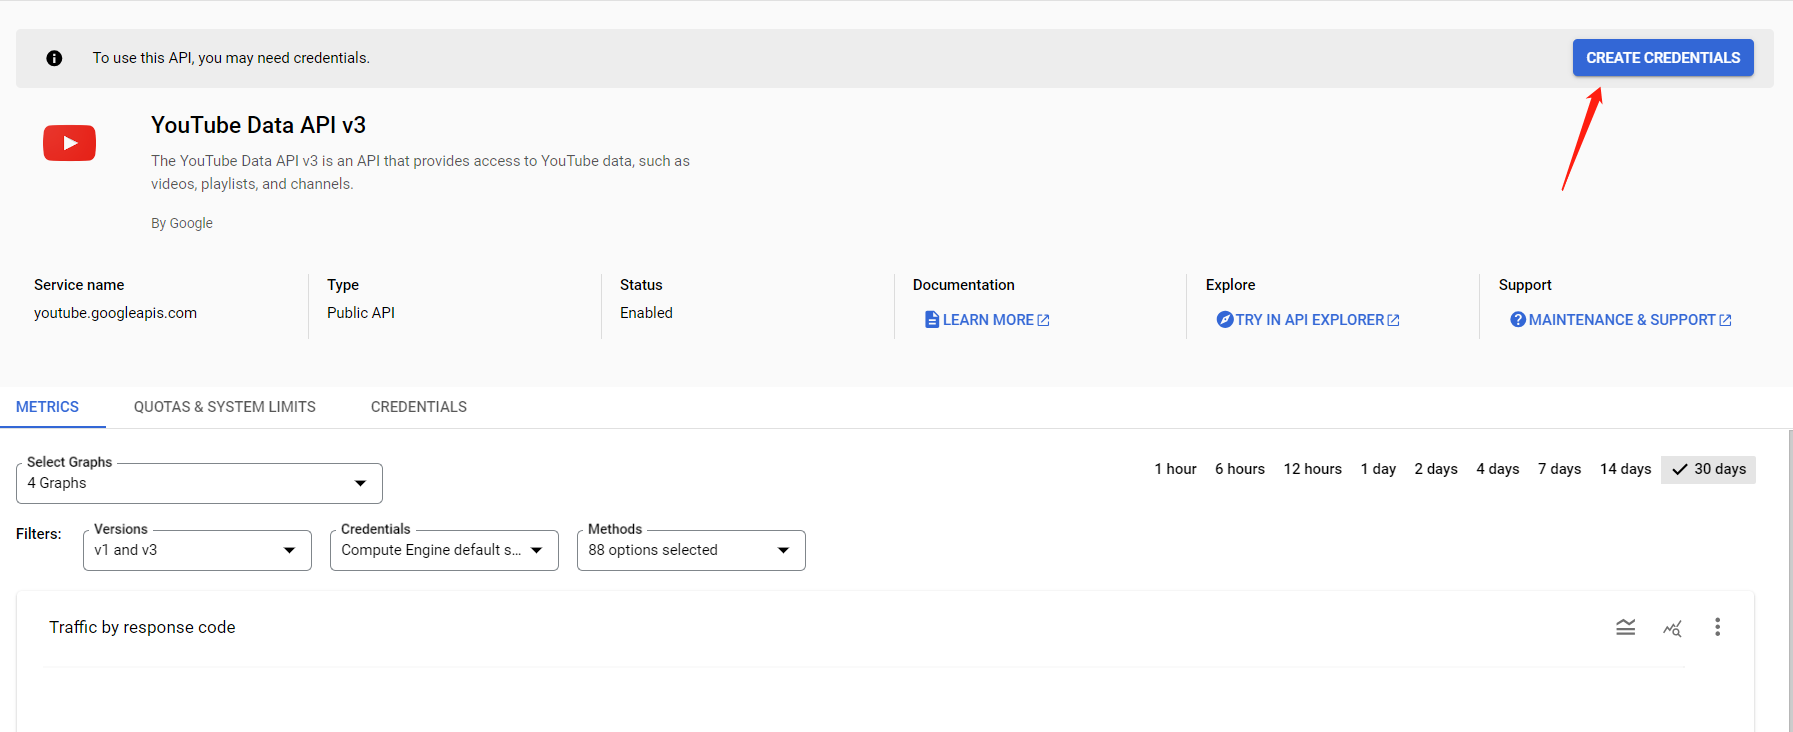
Task: Open the Versions filter dropdown
Action: point(197,550)
